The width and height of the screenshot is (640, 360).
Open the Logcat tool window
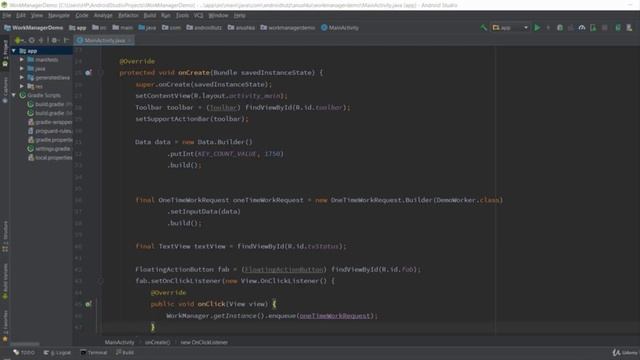57,352
